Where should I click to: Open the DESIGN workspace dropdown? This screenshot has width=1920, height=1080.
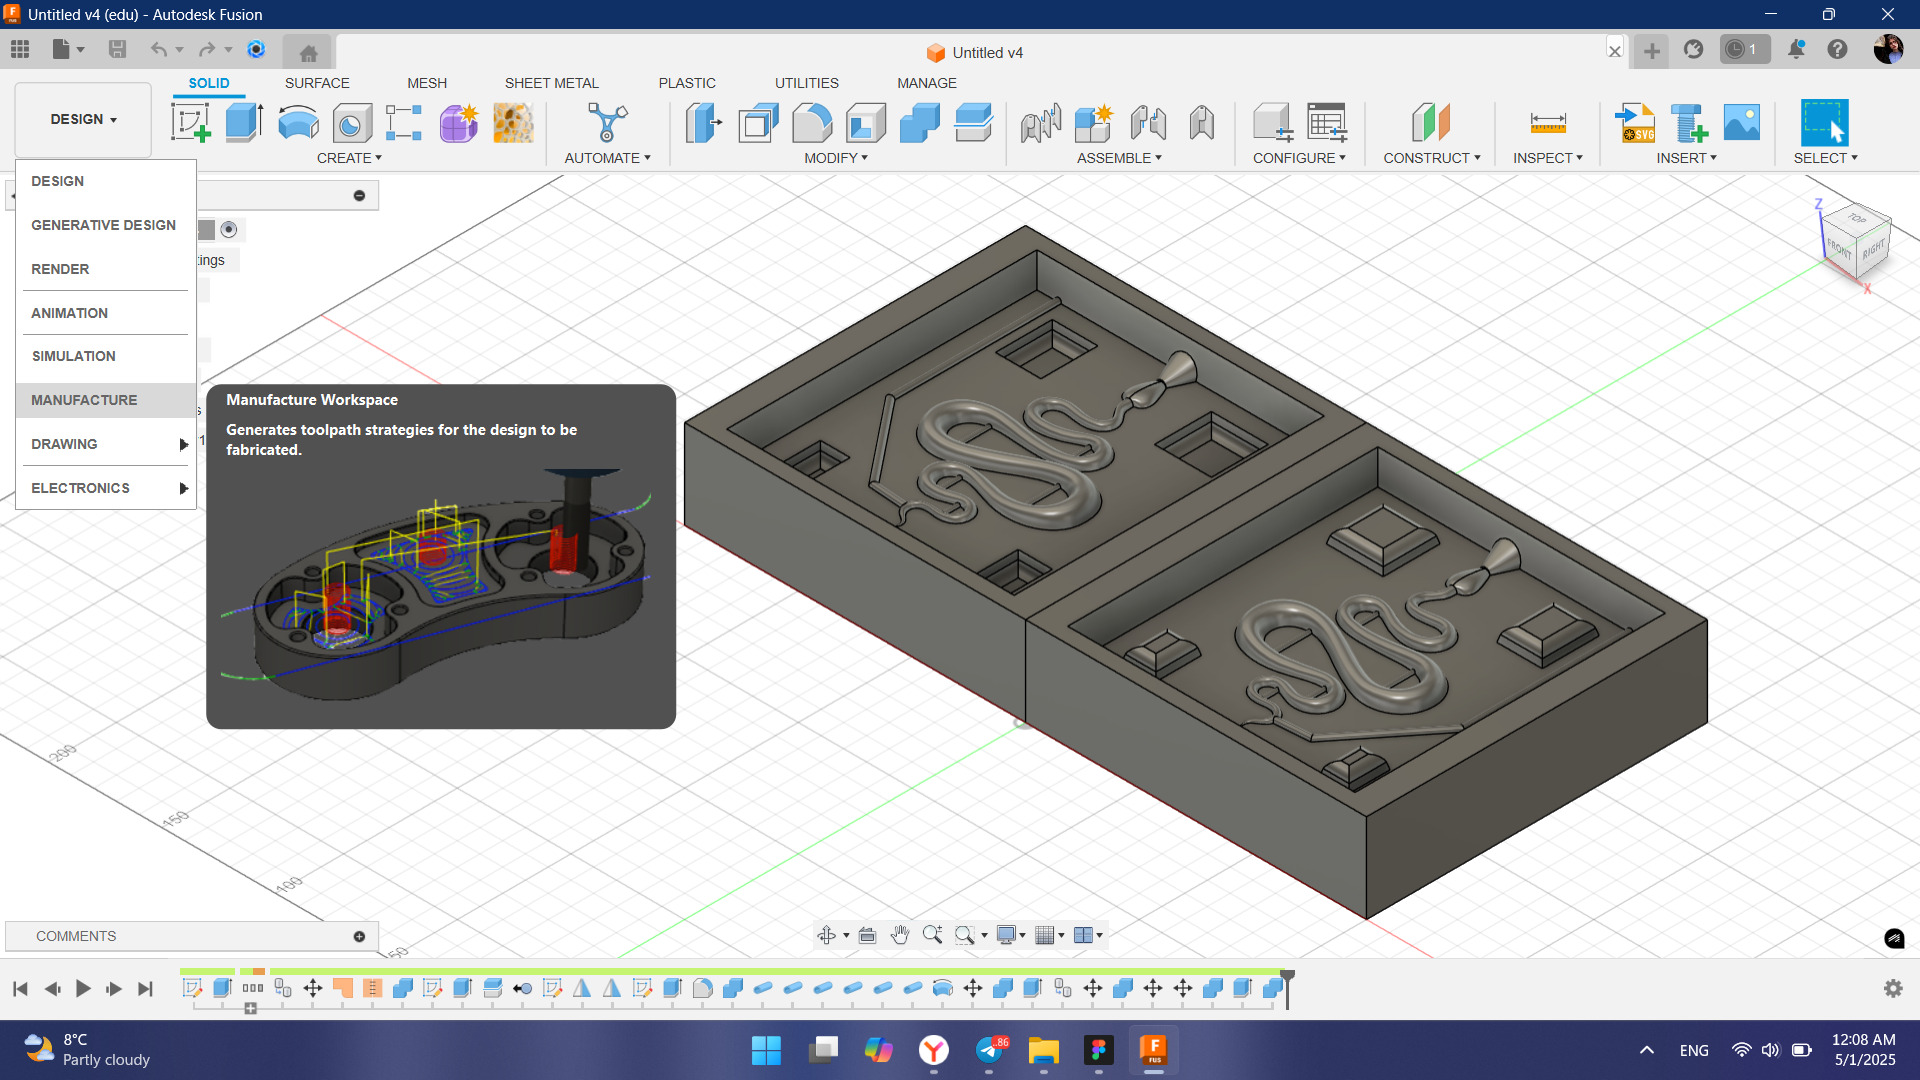[84, 119]
